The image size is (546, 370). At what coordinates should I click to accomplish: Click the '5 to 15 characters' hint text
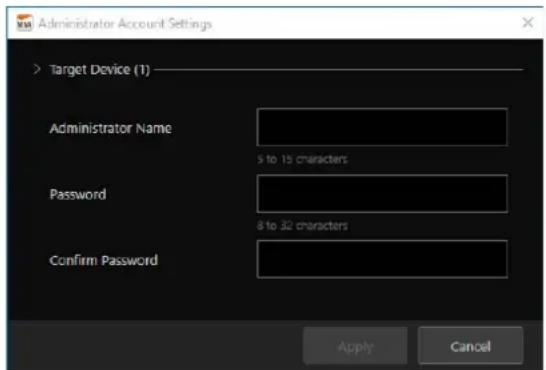point(302,159)
